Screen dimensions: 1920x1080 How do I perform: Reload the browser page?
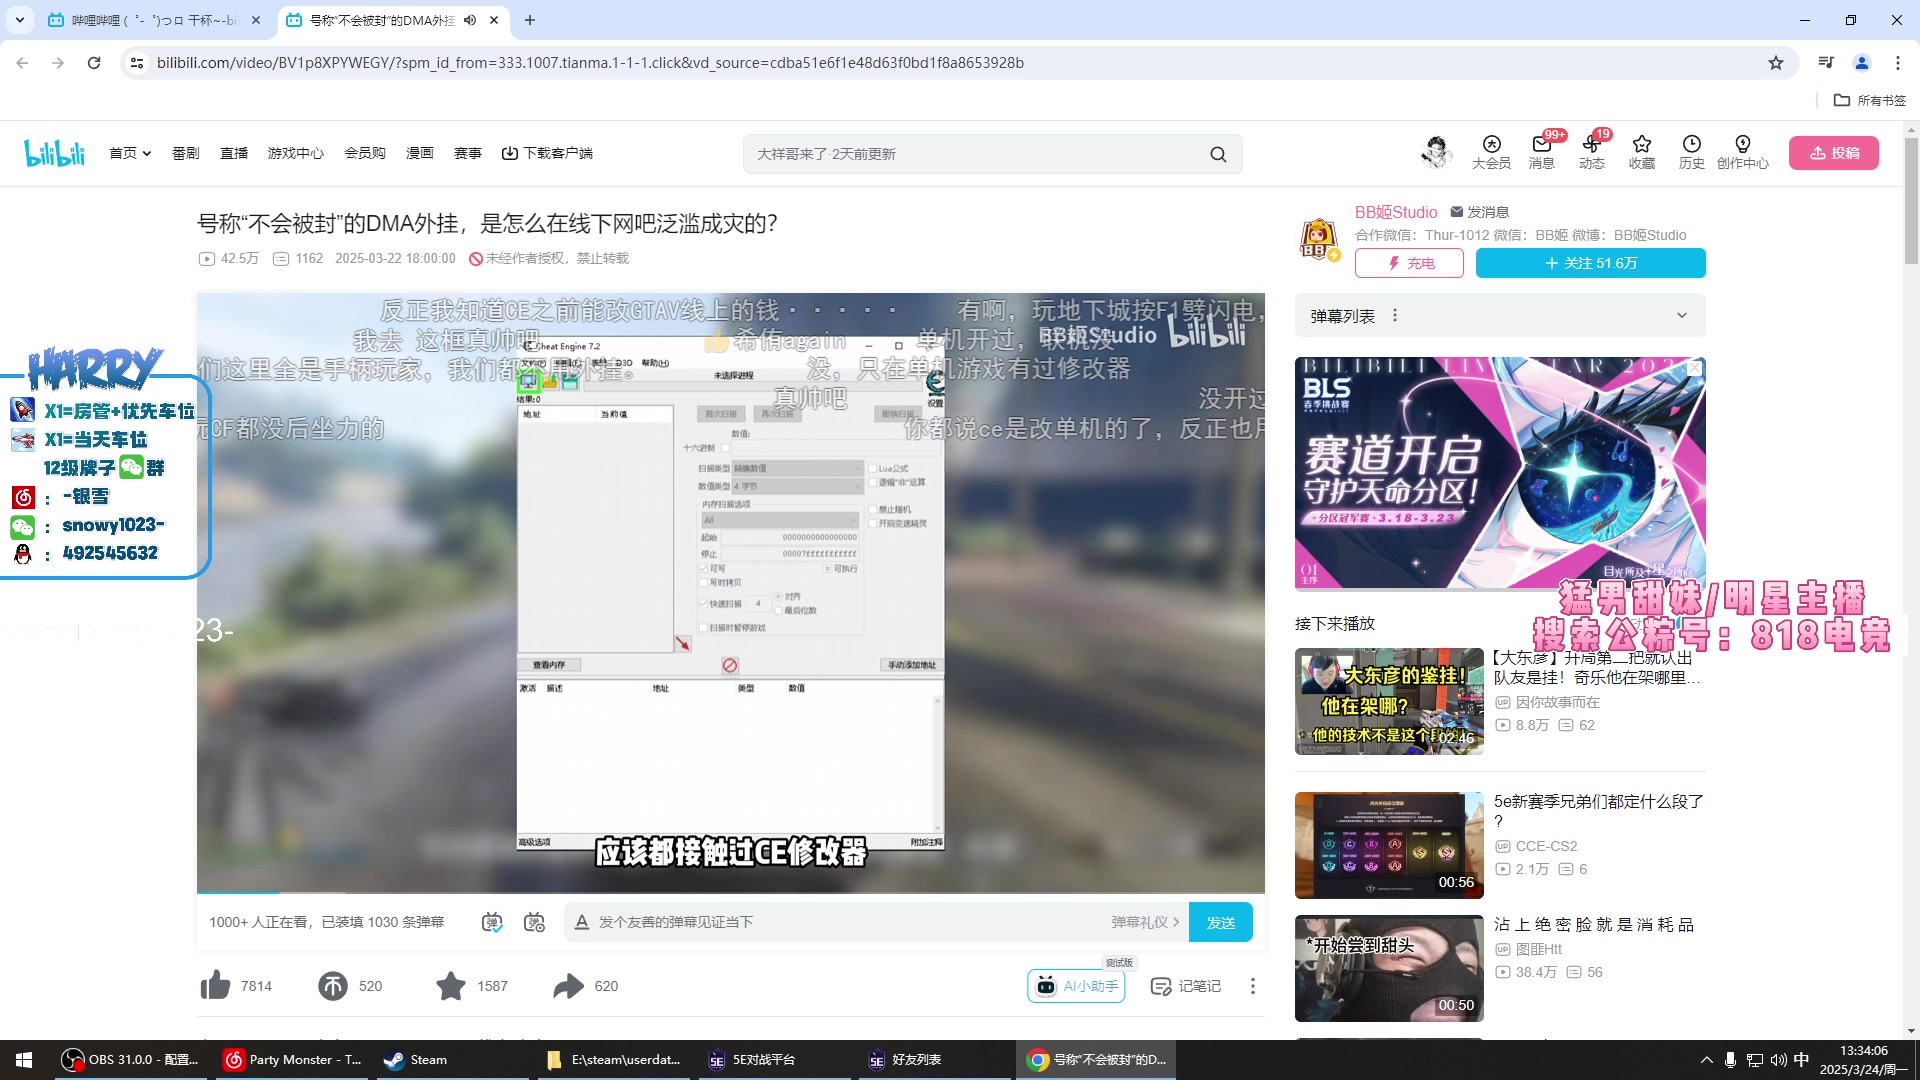point(94,63)
